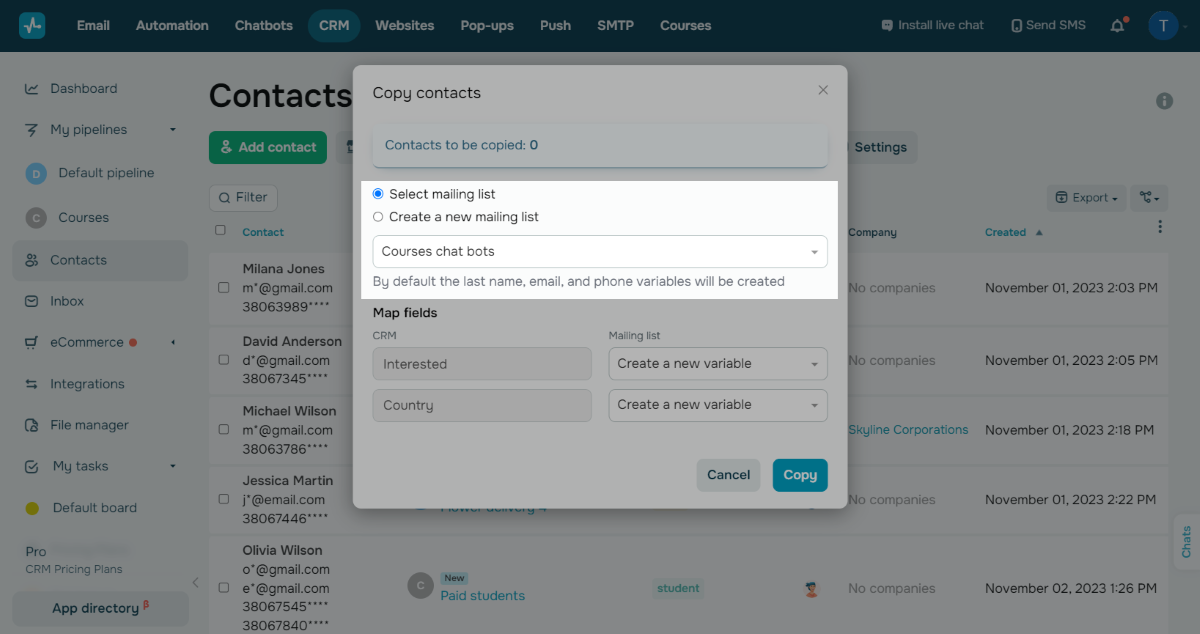Screen dimensions: 1200x634
Task: Open the Courses chat bots dropdown
Action: (x=600, y=252)
